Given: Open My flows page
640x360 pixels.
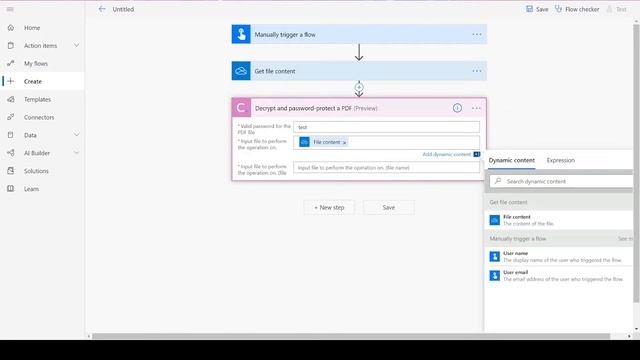Looking at the screenshot, I should (x=36, y=64).
